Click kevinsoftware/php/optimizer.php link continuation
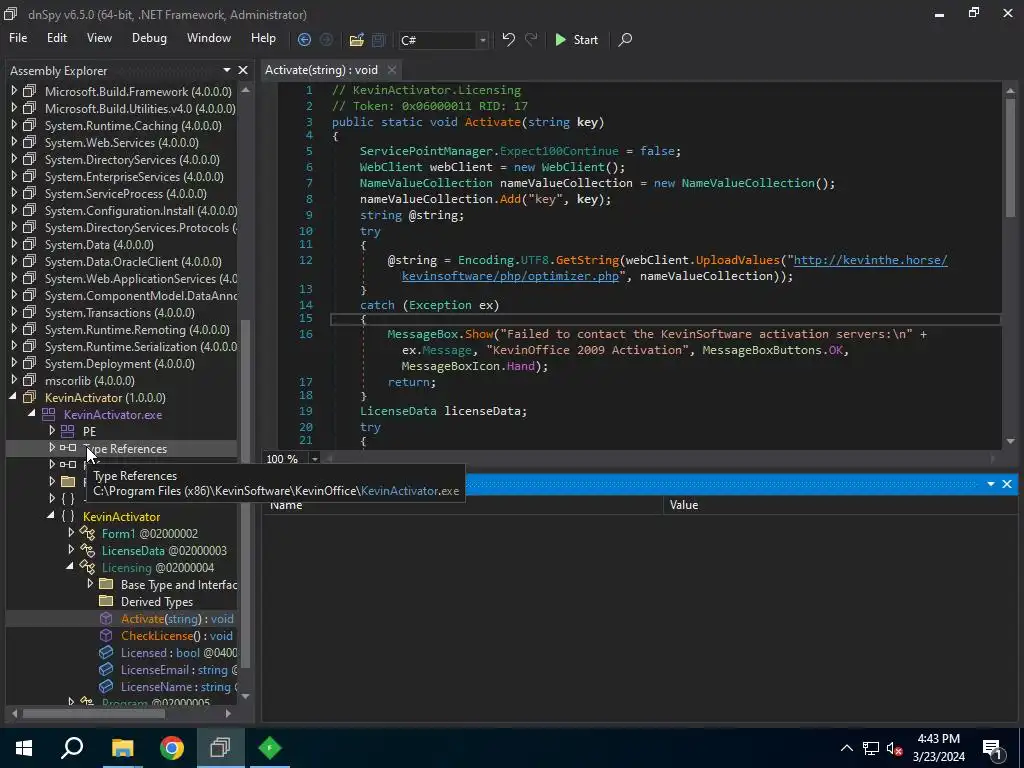1024x768 pixels. pos(510,276)
